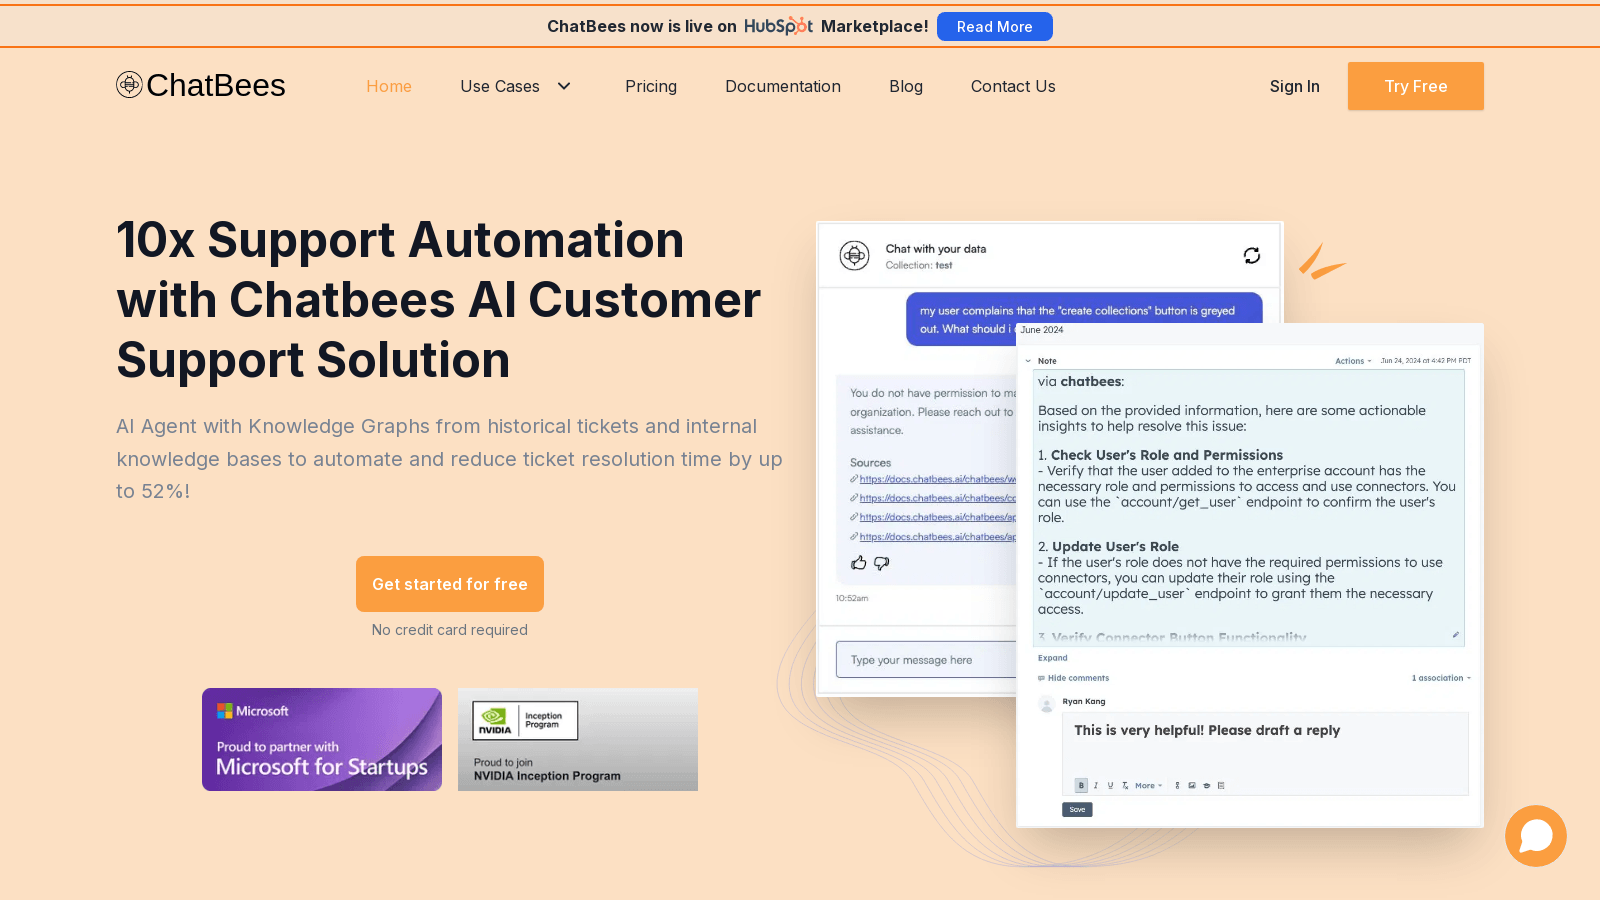
Task: Open the Actions dropdown on the note
Action: pos(1353,361)
